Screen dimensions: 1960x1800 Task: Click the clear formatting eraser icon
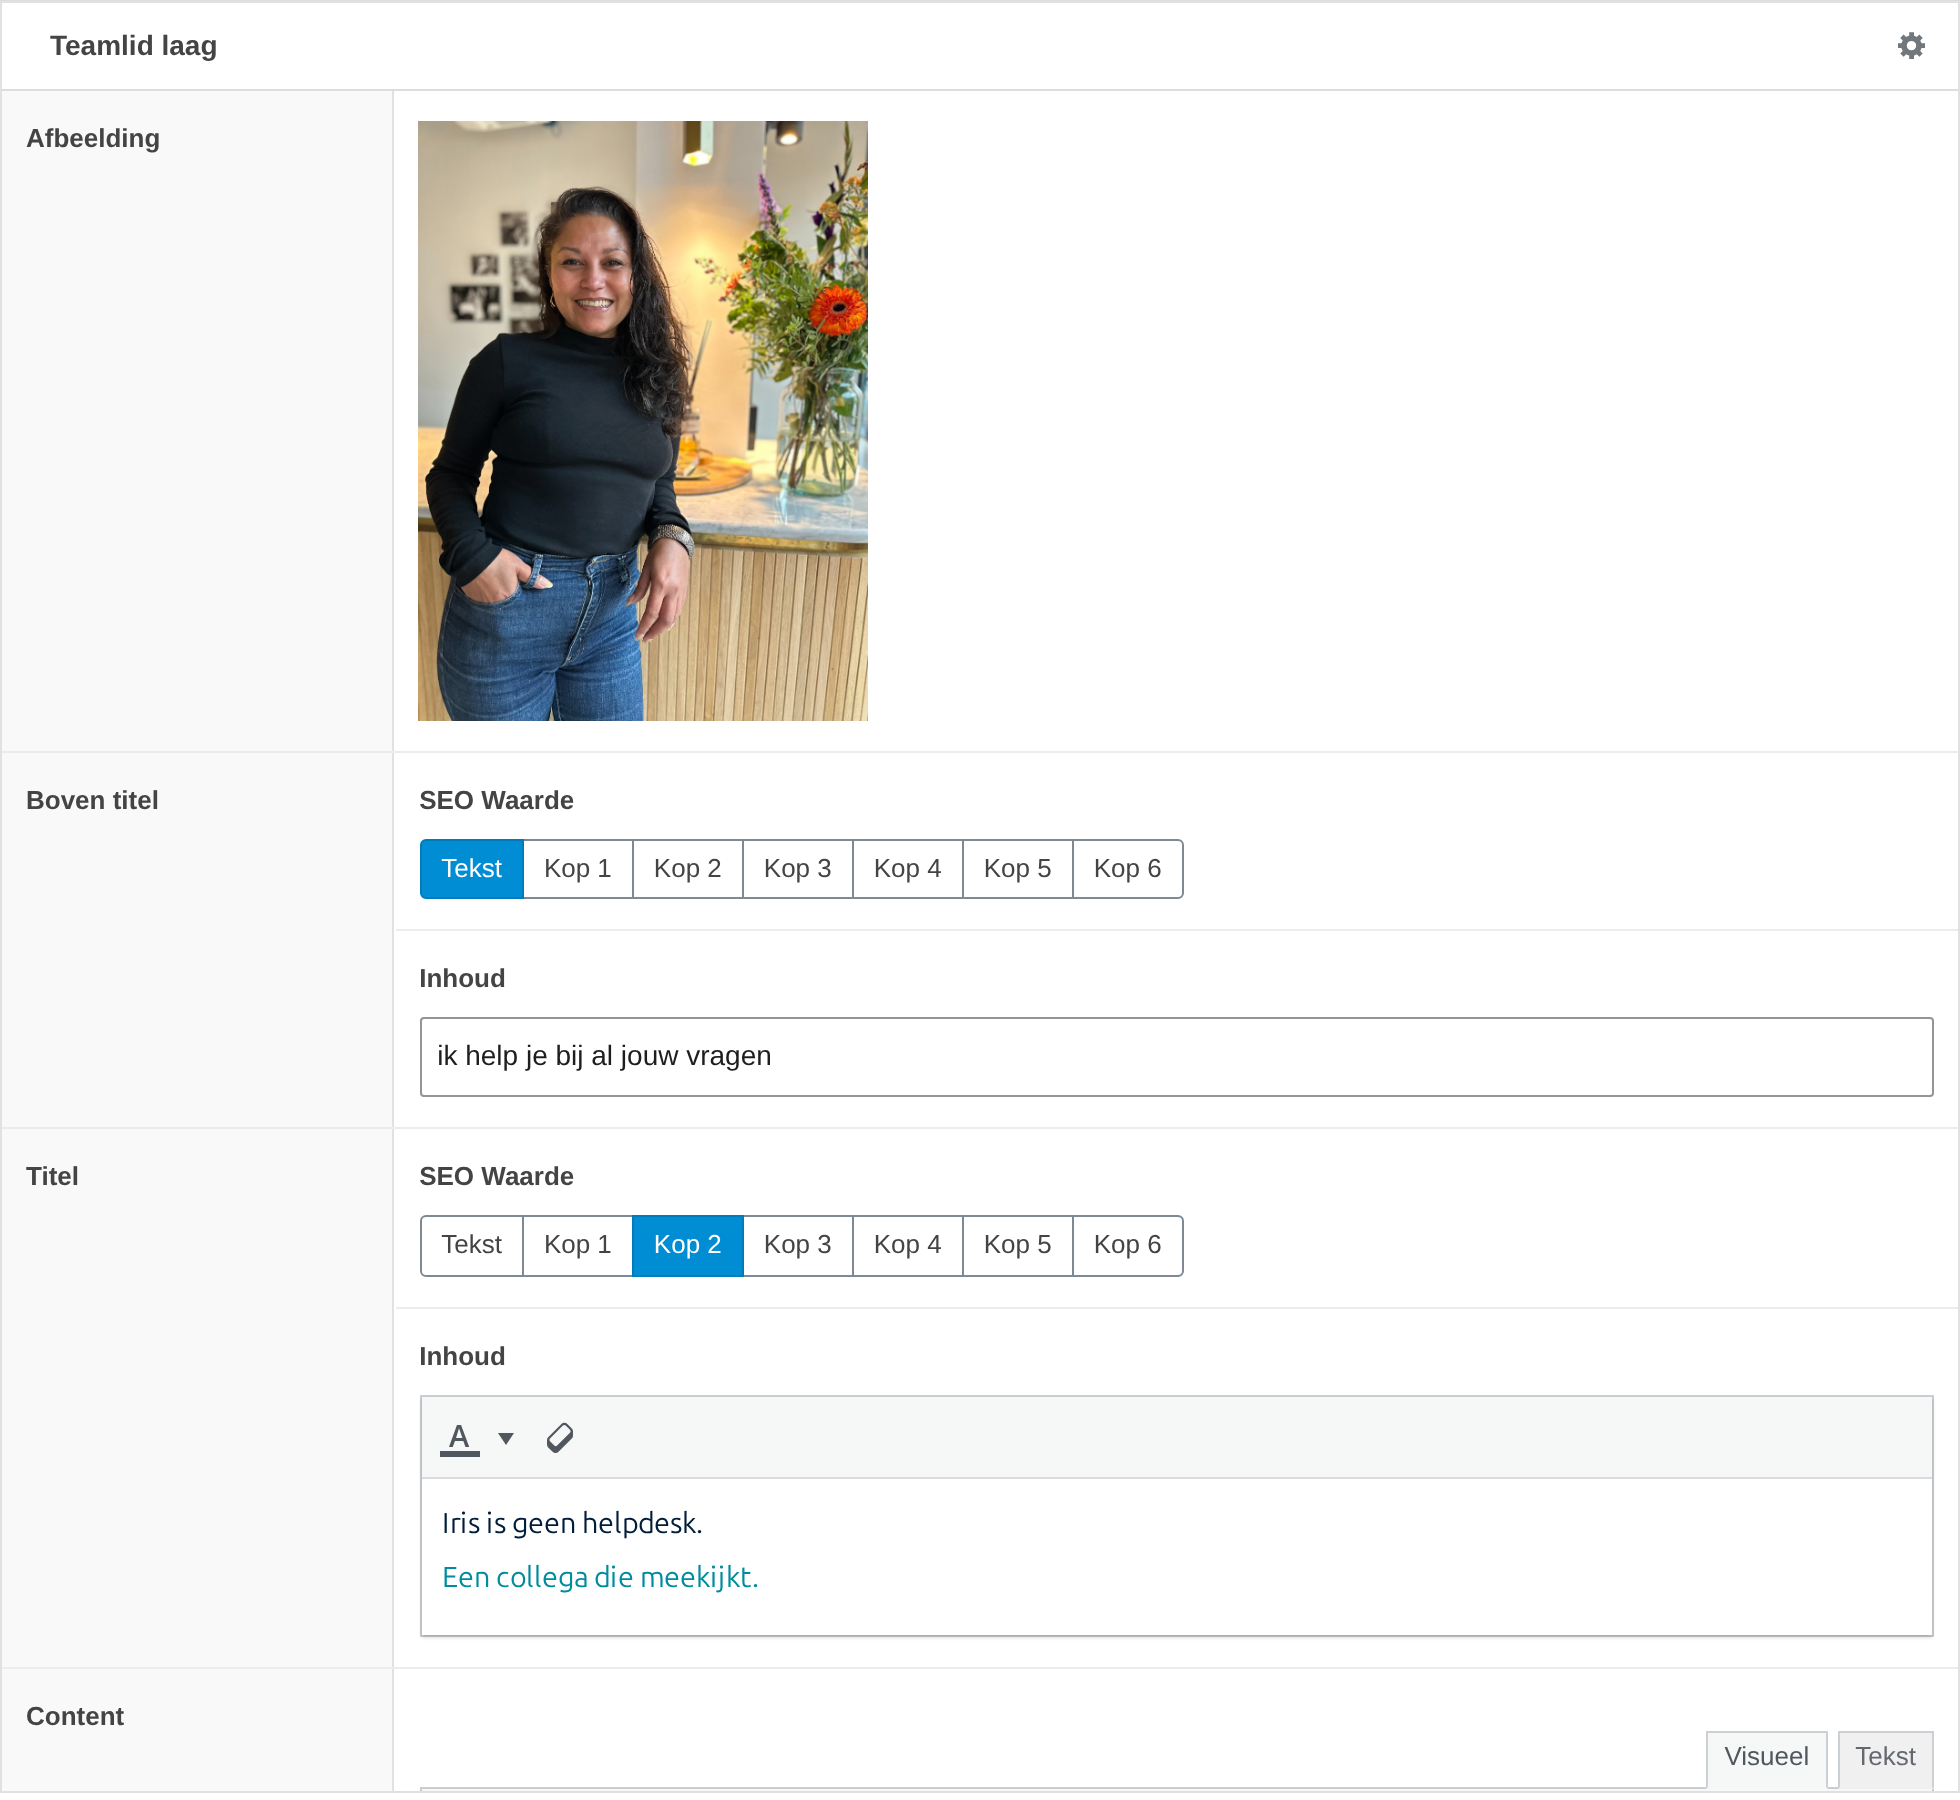tap(560, 1438)
